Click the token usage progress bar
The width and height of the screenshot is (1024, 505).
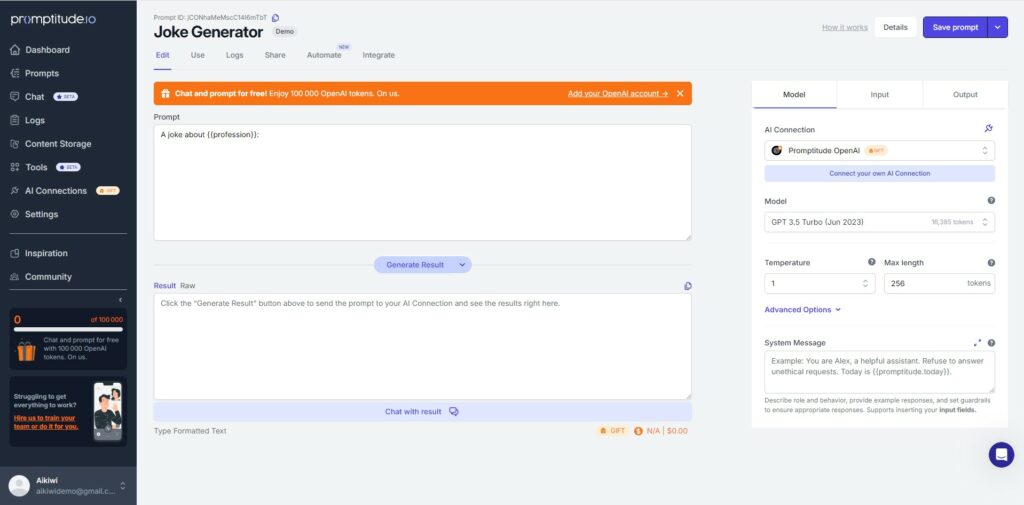(x=69, y=329)
